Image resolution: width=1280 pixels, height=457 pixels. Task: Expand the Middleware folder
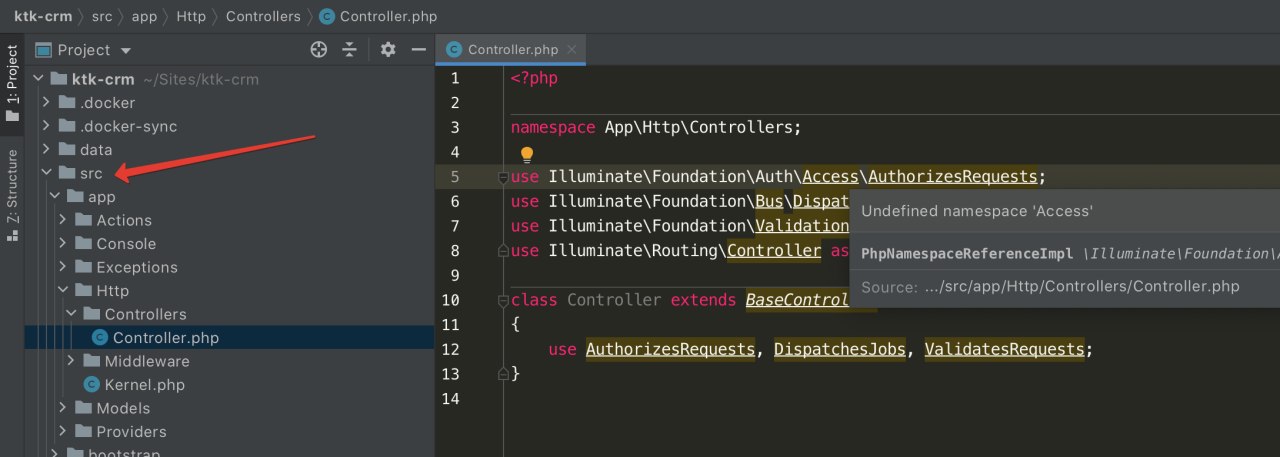70,361
